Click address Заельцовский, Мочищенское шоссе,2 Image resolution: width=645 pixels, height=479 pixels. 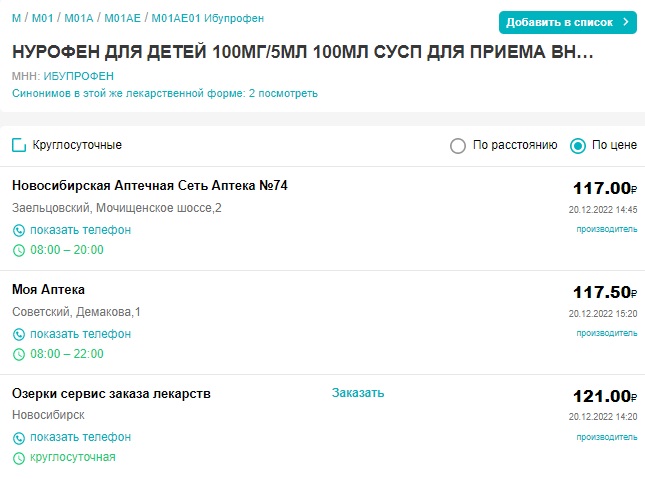pos(117,208)
